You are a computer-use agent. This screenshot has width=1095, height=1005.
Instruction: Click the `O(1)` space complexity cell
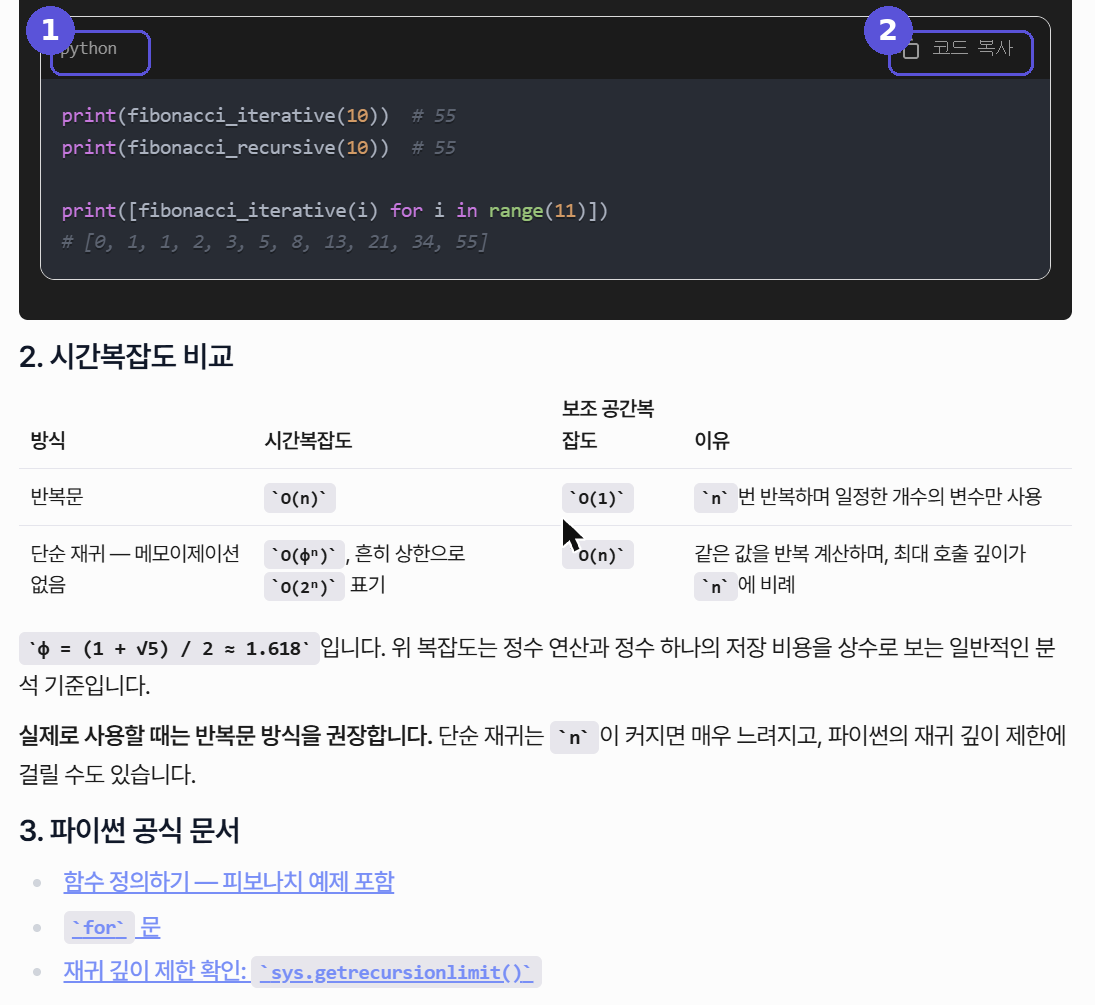598,498
